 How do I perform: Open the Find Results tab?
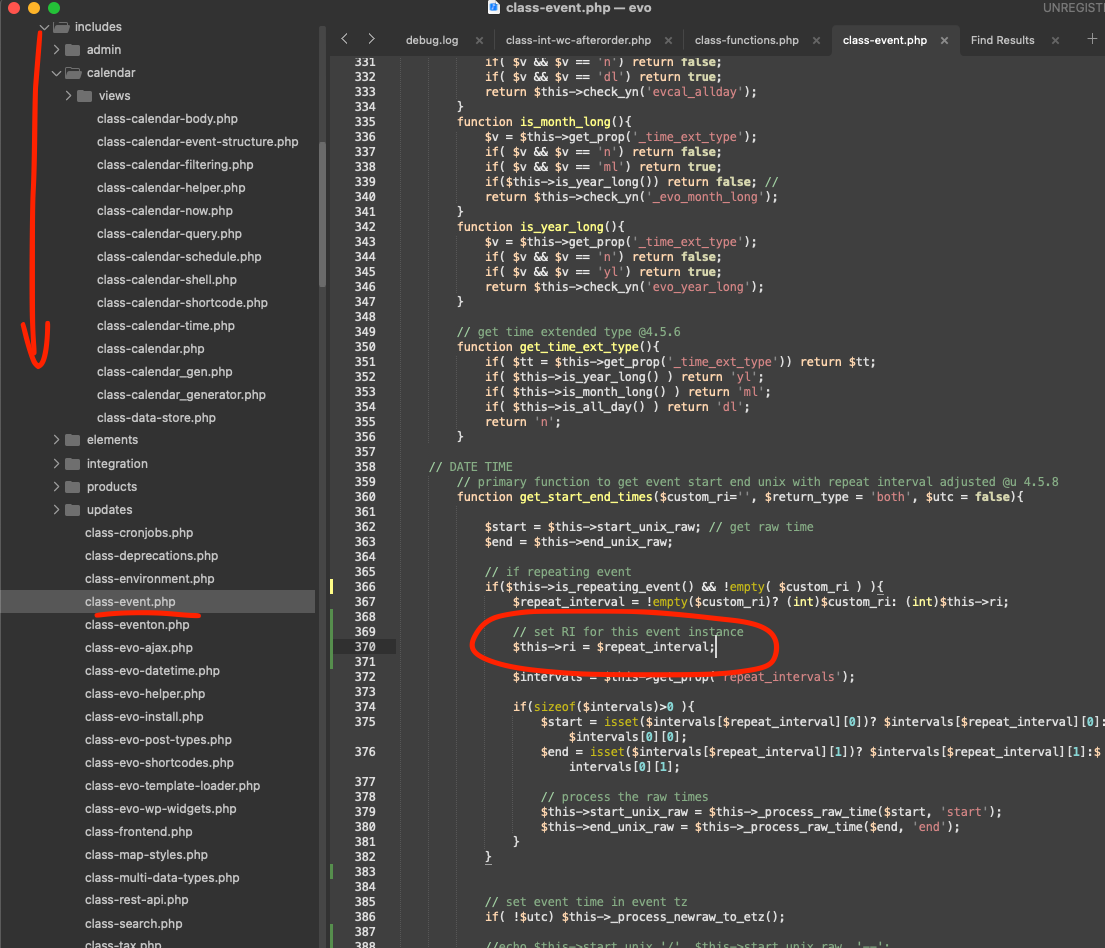point(1002,40)
